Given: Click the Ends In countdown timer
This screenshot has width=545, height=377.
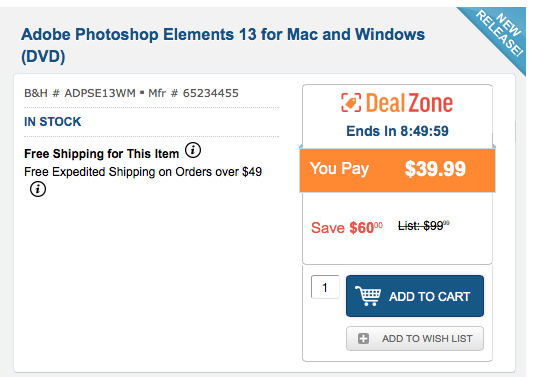Looking at the screenshot, I should point(397,131).
